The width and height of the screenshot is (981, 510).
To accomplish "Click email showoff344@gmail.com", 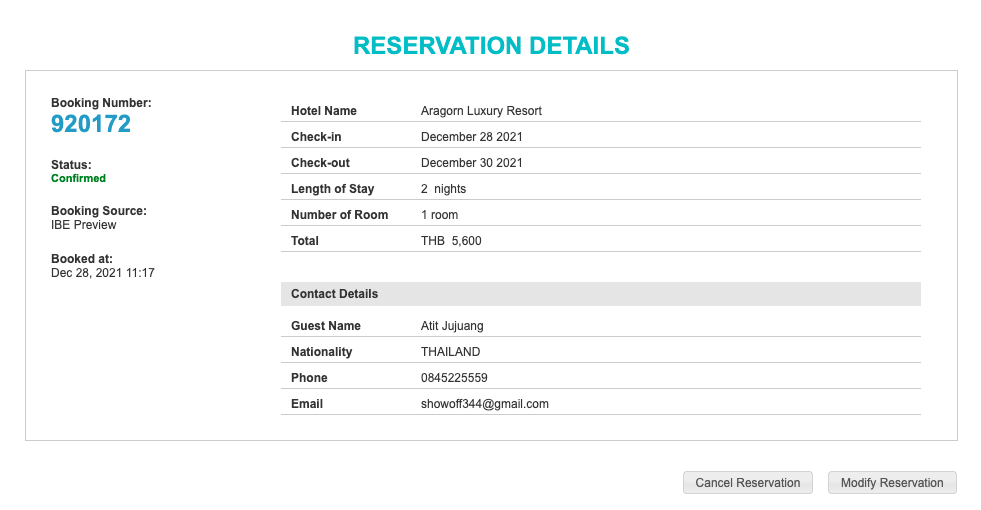I will [485, 404].
